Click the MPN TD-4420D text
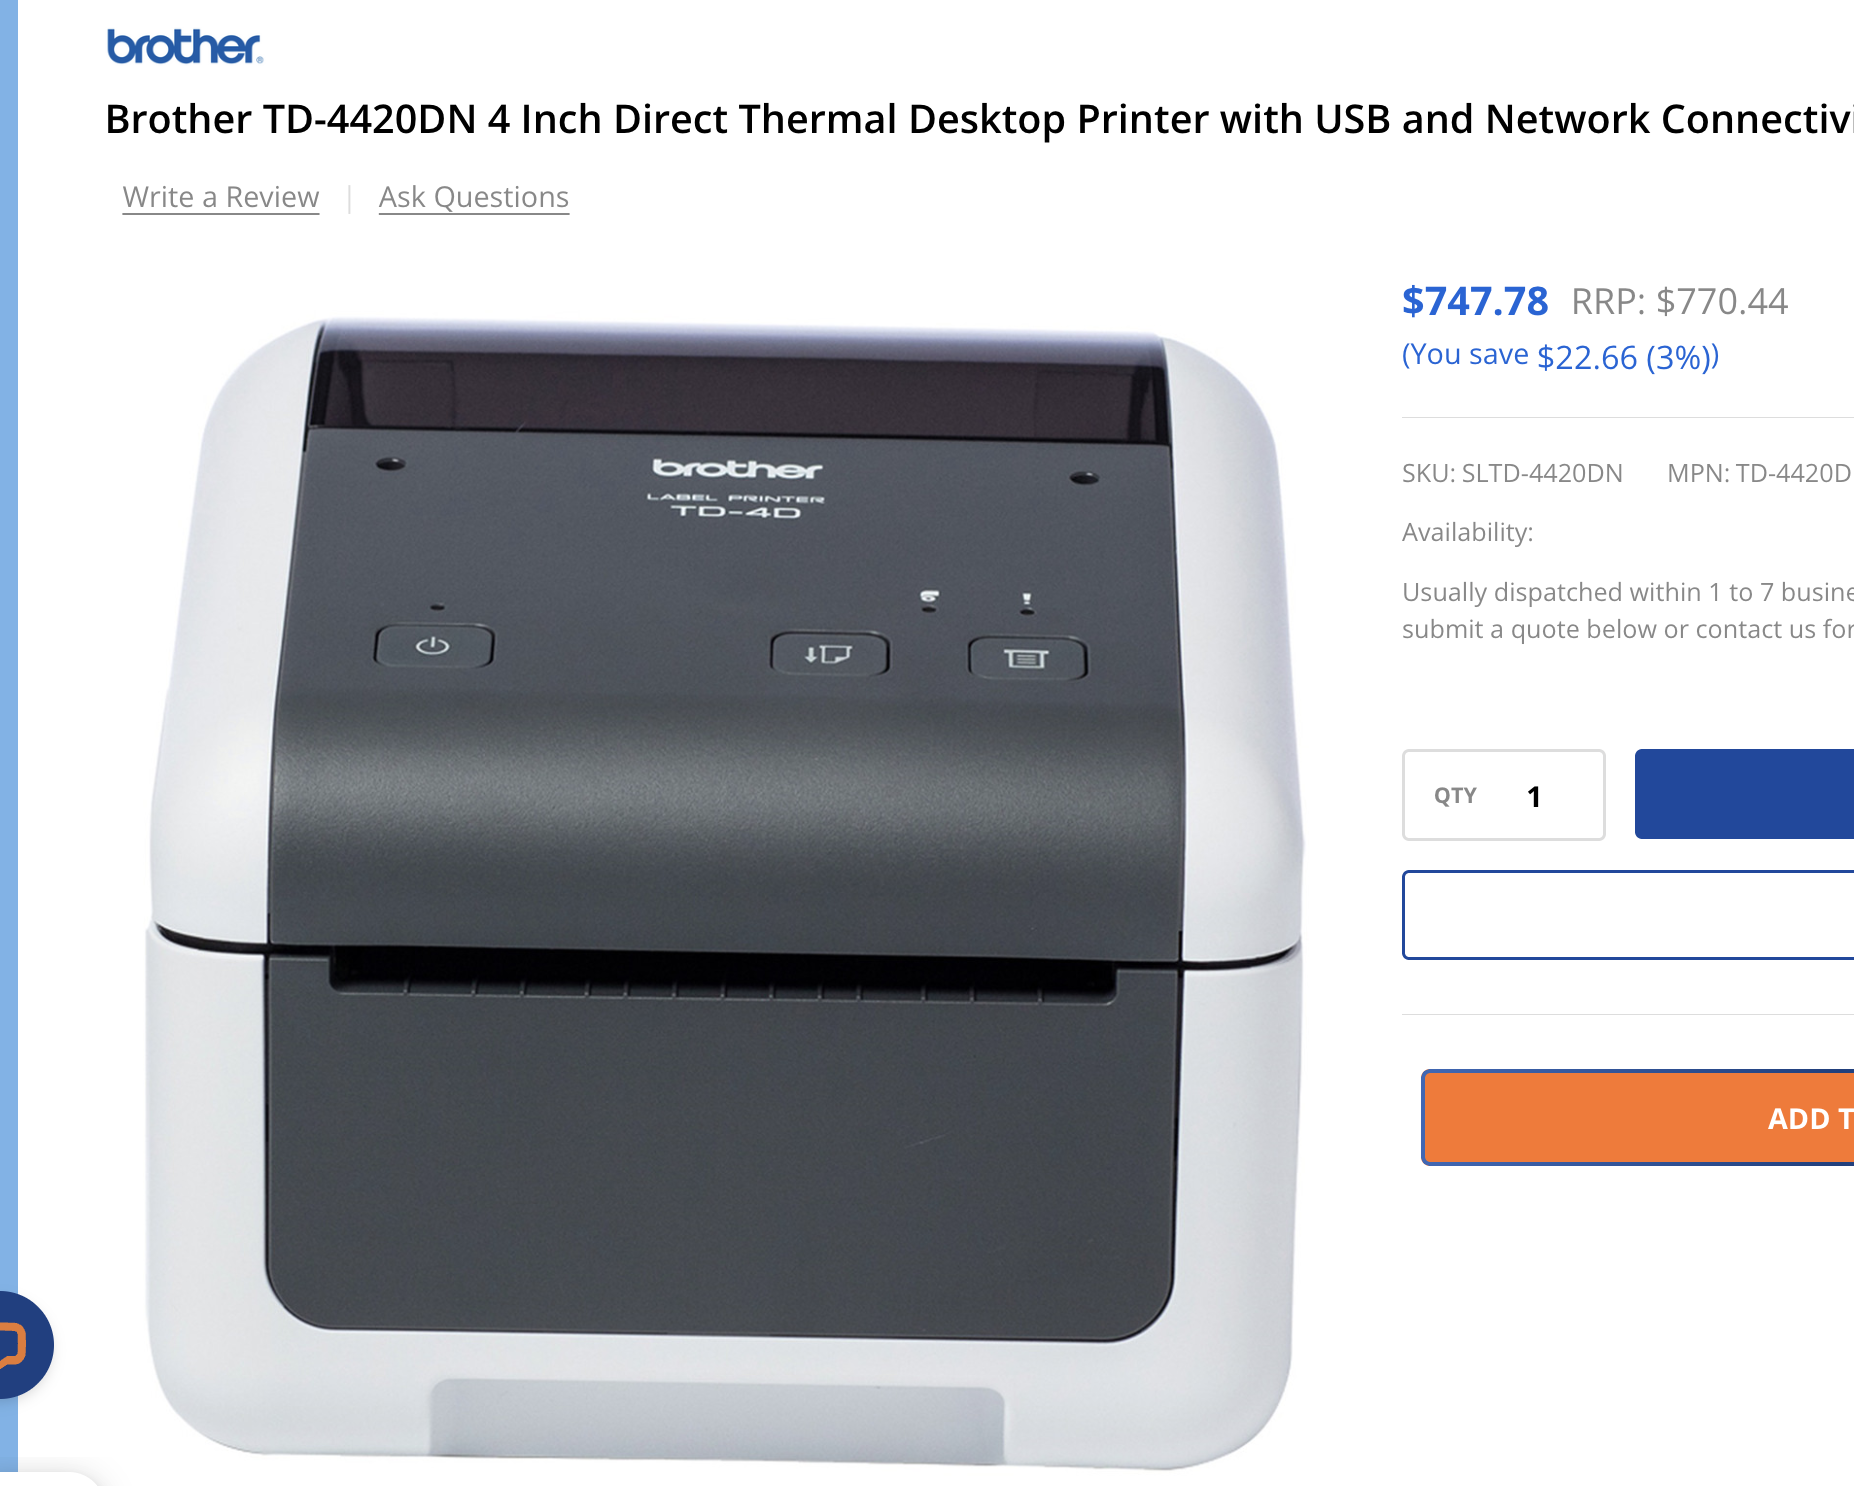This screenshot has width=1854, height=1486. click(x=1760, y=473)
